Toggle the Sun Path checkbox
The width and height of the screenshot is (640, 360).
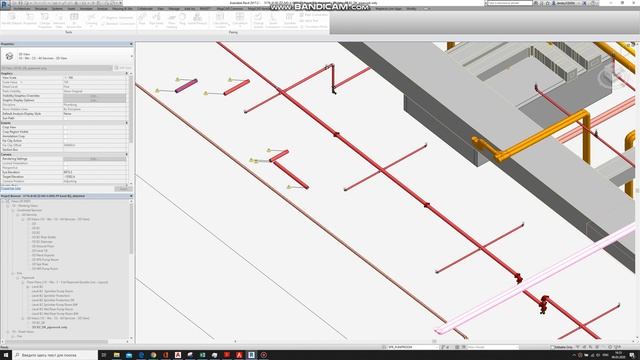tap(66, 118)
